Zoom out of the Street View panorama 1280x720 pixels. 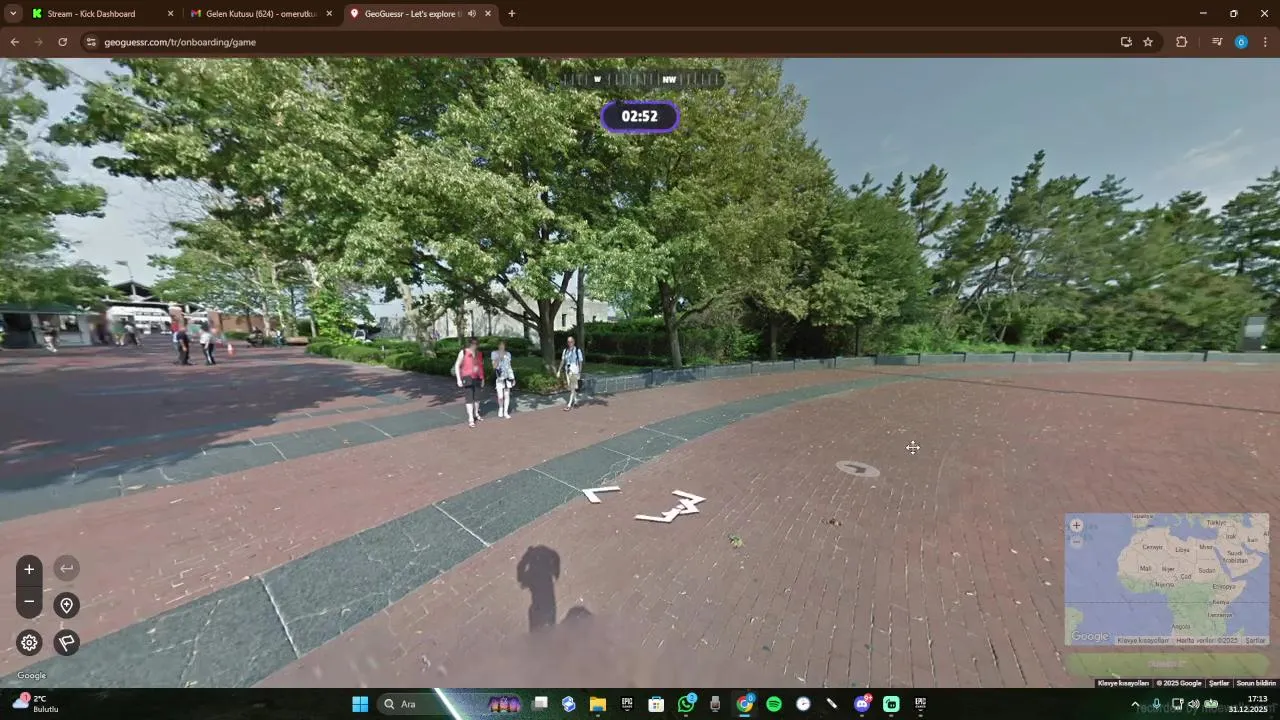(x=29, y=602)
